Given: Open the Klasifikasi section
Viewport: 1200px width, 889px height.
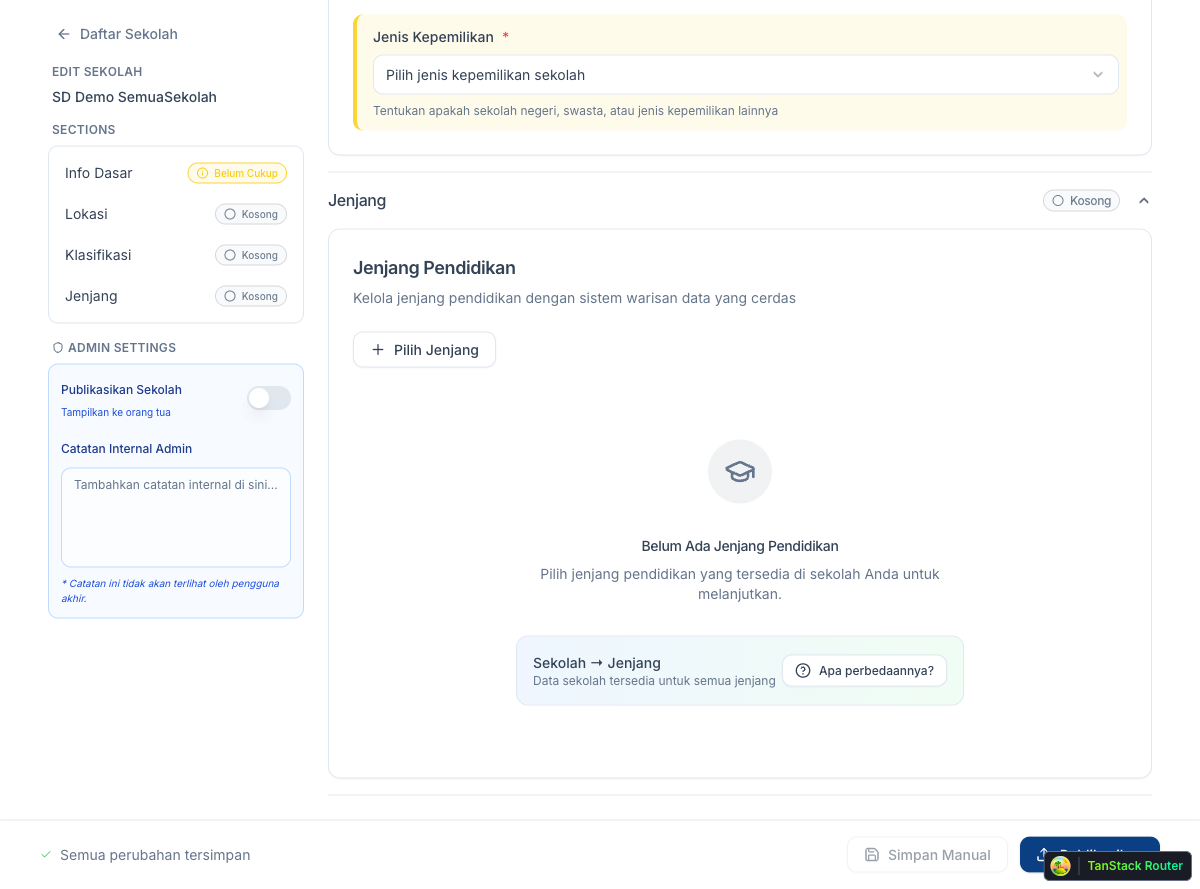Looking at the screenshot, I should pos(98,255).
